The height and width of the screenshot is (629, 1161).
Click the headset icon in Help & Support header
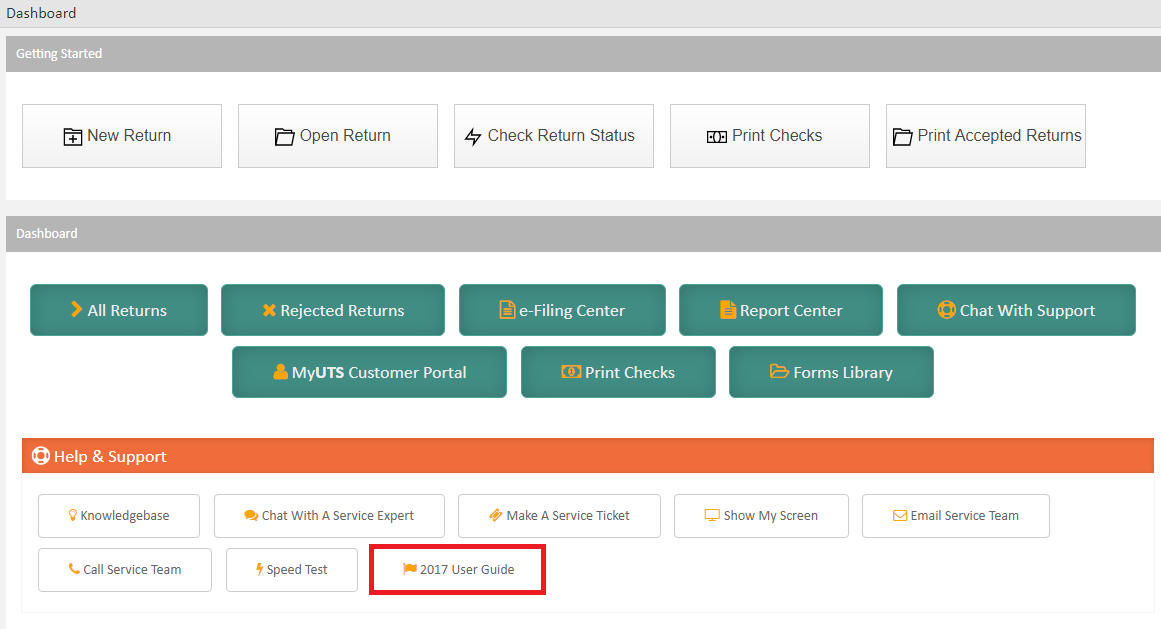40,455
